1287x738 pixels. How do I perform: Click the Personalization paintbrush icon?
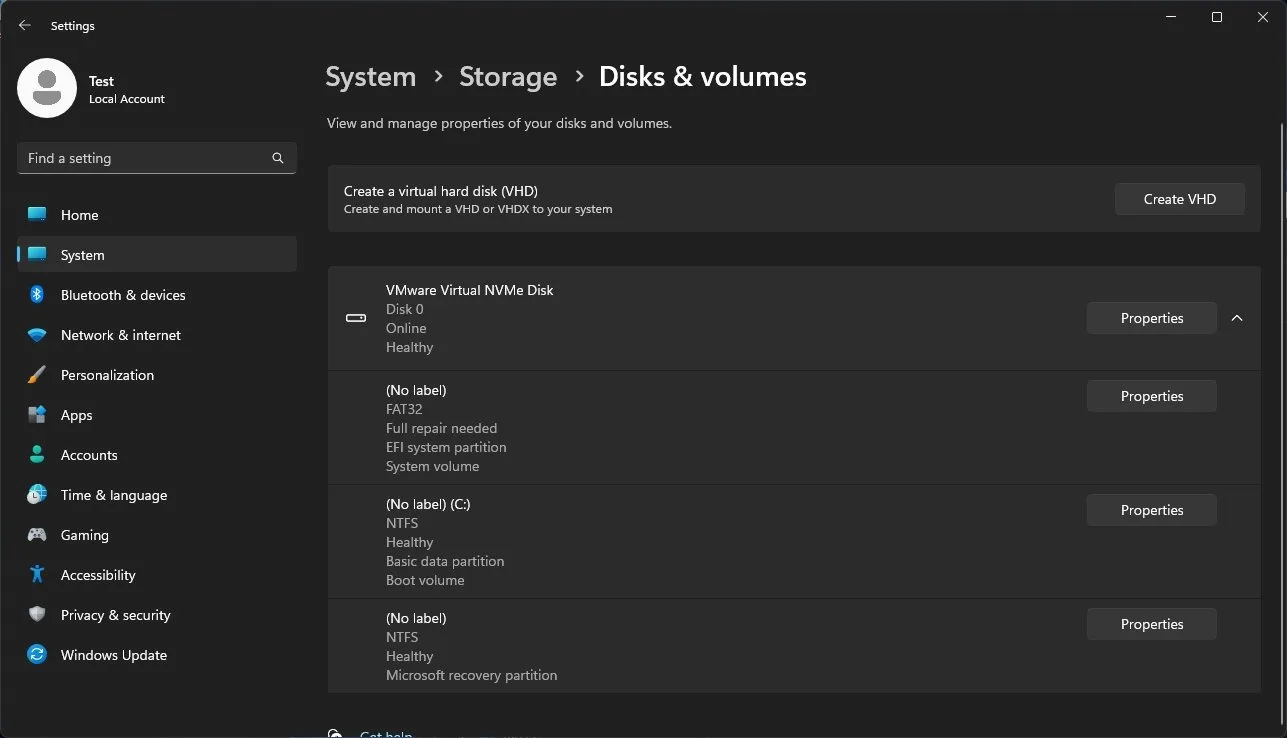click(37, 375)
